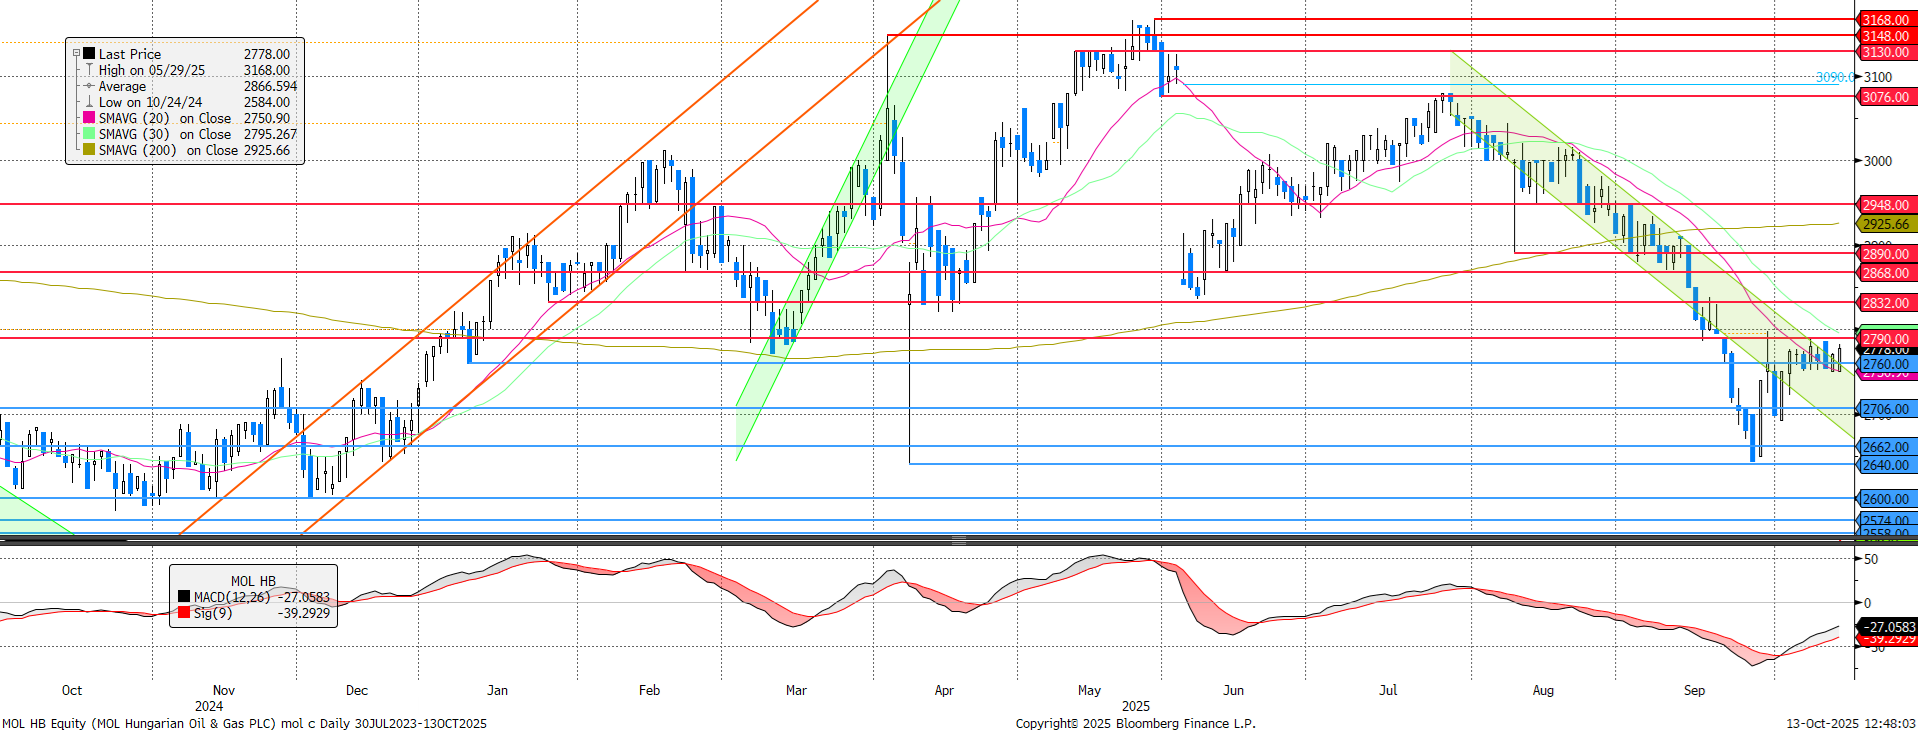Select the pink SMAVG (20) swatch

click(89, 118)
